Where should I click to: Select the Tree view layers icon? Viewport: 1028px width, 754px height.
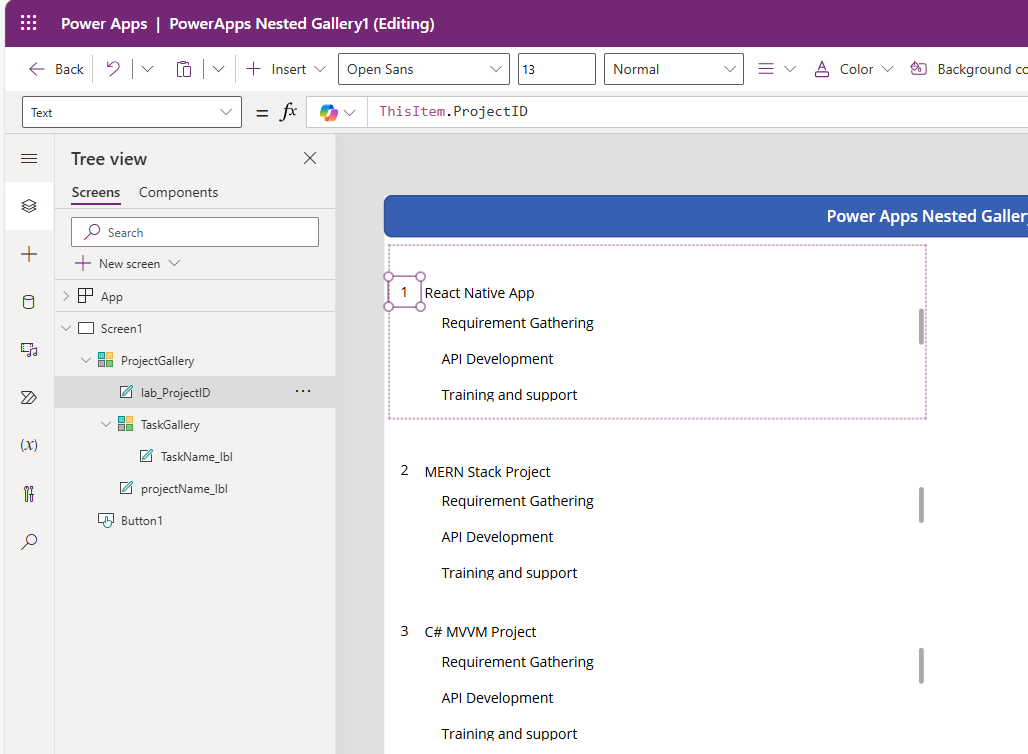pyautogui.click(x=29, y=206)
